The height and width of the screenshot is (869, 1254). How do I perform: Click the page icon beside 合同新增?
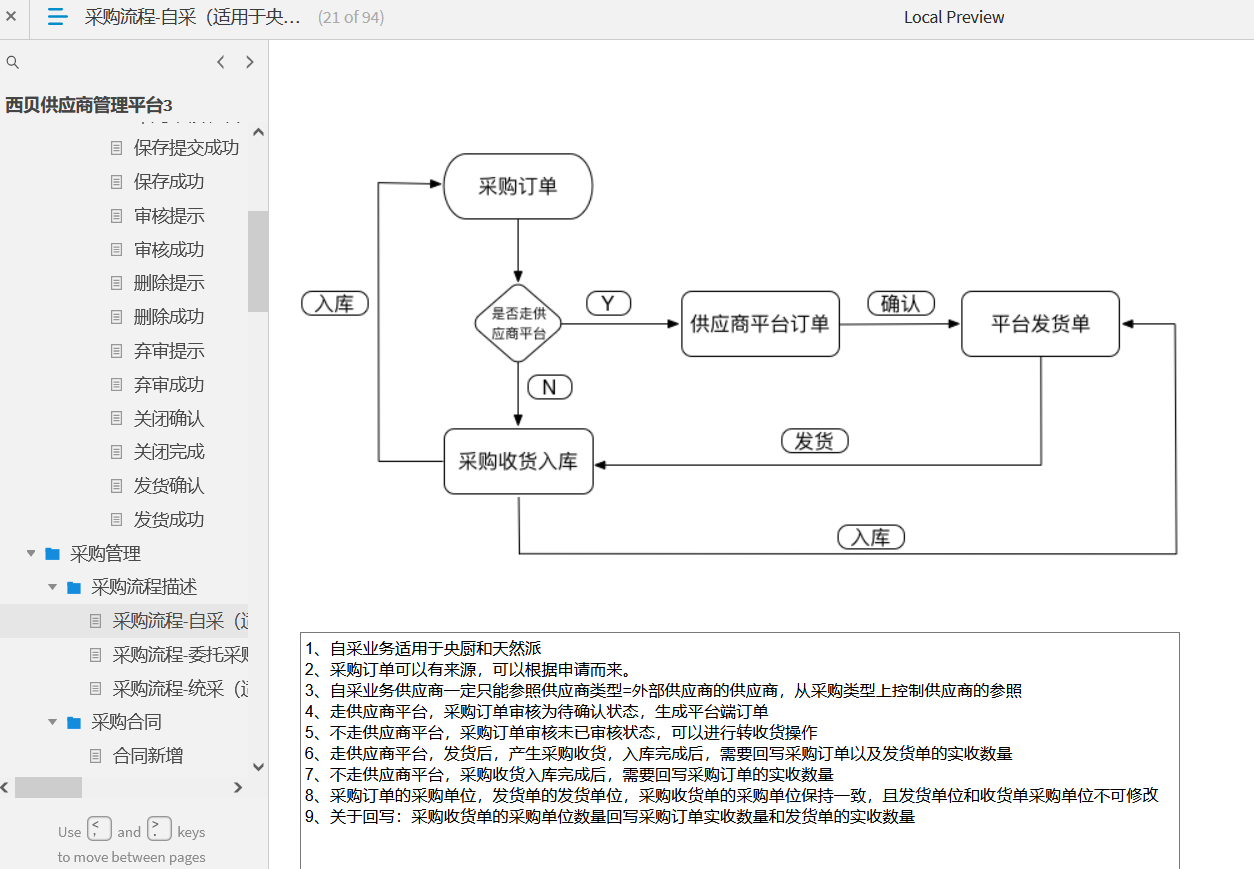pos(96,756)
